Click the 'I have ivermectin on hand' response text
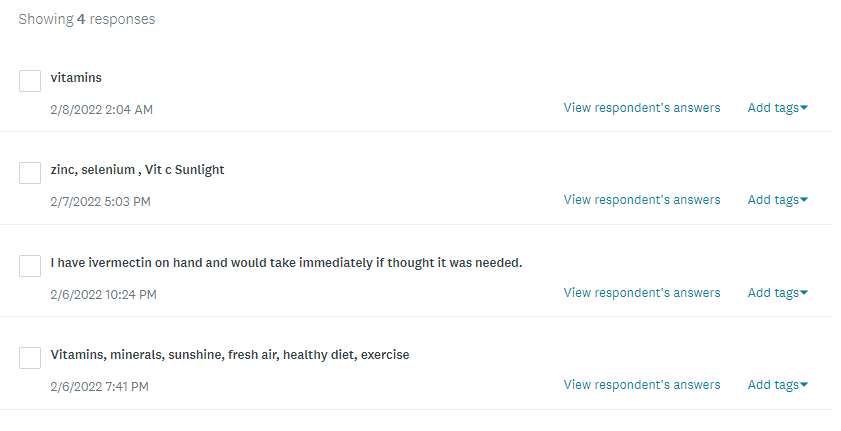The image size is (841, 431). coord(286,263)
